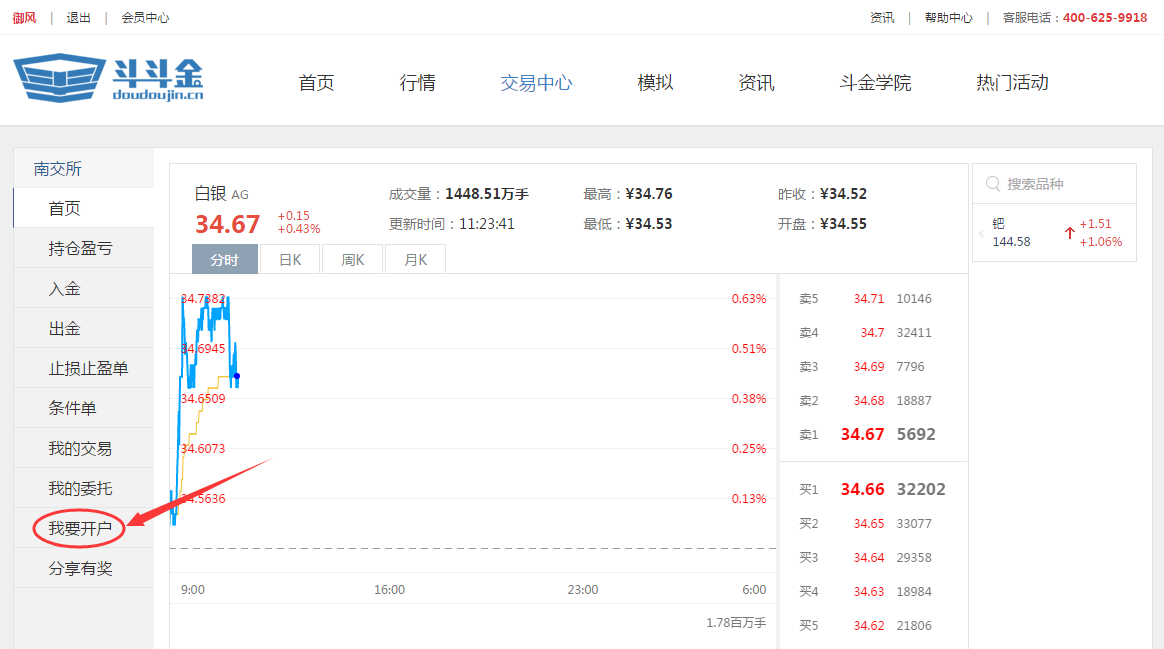Open the 交易中心 menu item
The image size is (1164, 649).
pos(536,83)
